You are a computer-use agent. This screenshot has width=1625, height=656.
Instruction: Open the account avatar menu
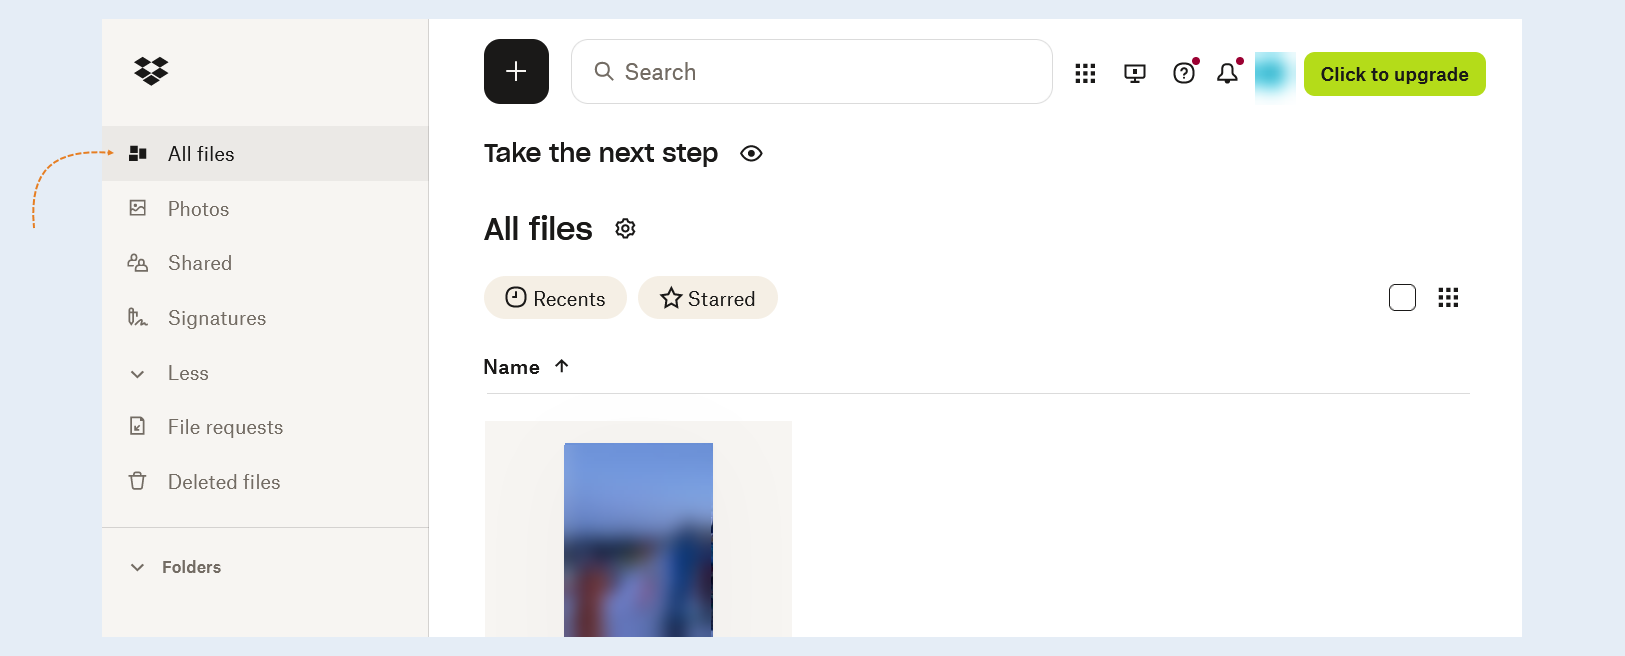[x=1275, y=74]
